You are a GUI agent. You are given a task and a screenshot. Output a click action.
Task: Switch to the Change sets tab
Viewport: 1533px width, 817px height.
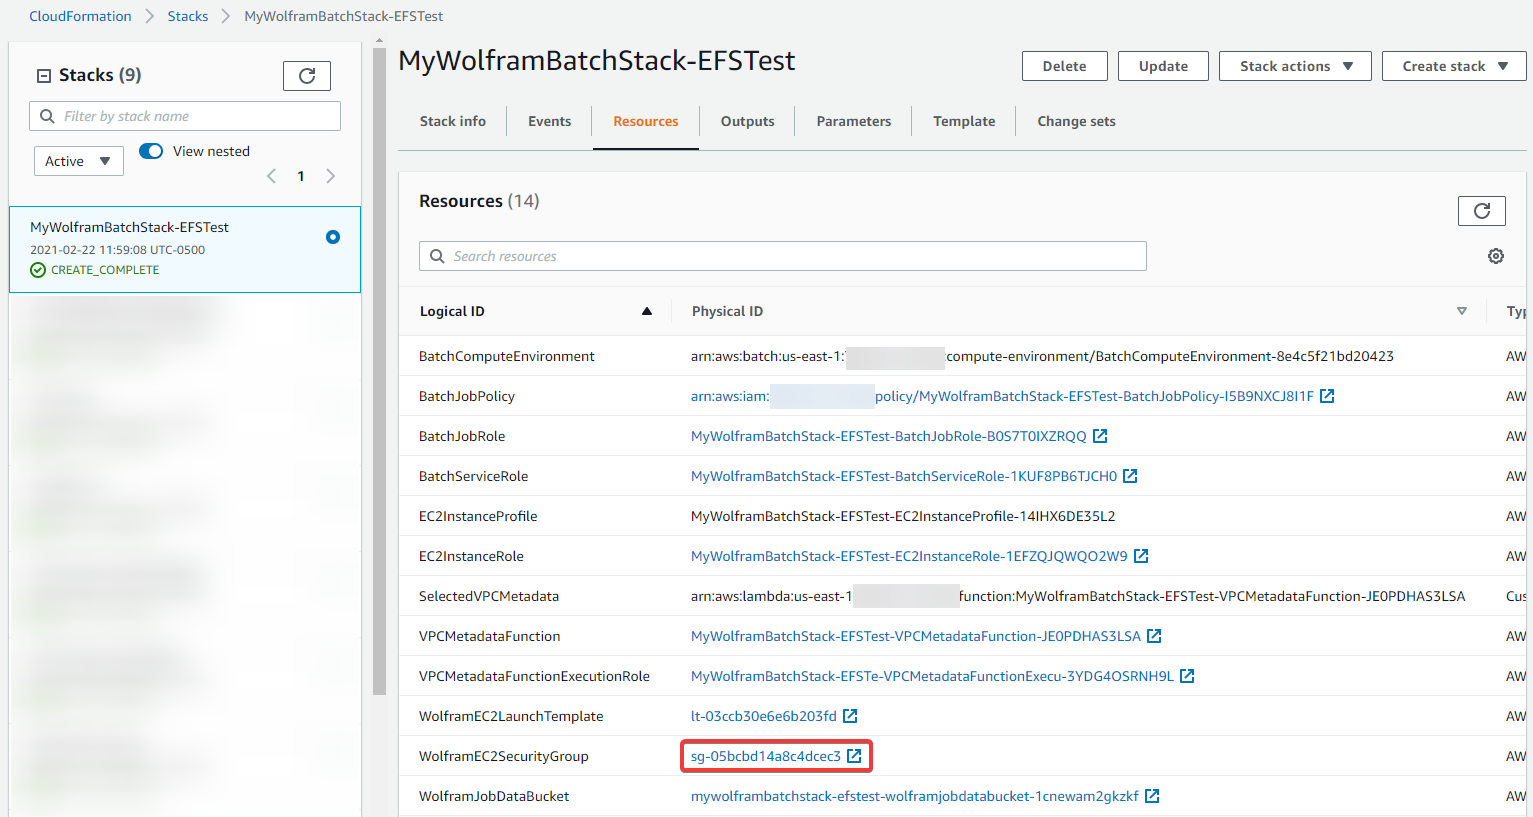pos(1076,121)
